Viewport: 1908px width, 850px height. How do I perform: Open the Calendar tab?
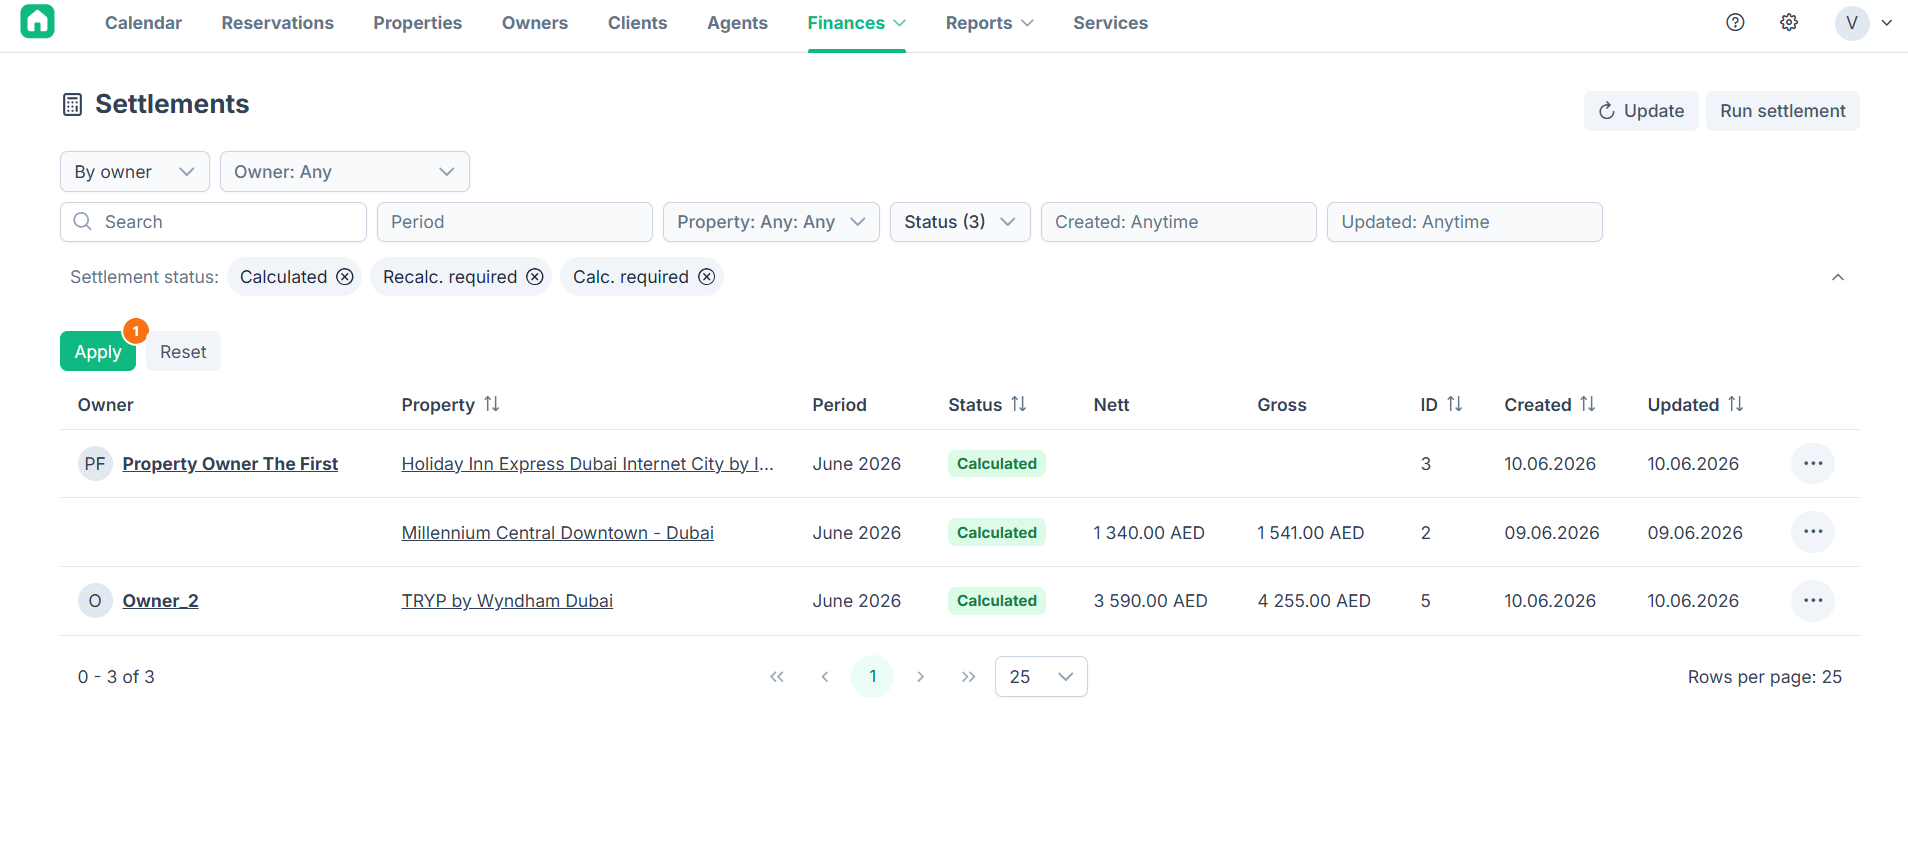tap(143, 23)
